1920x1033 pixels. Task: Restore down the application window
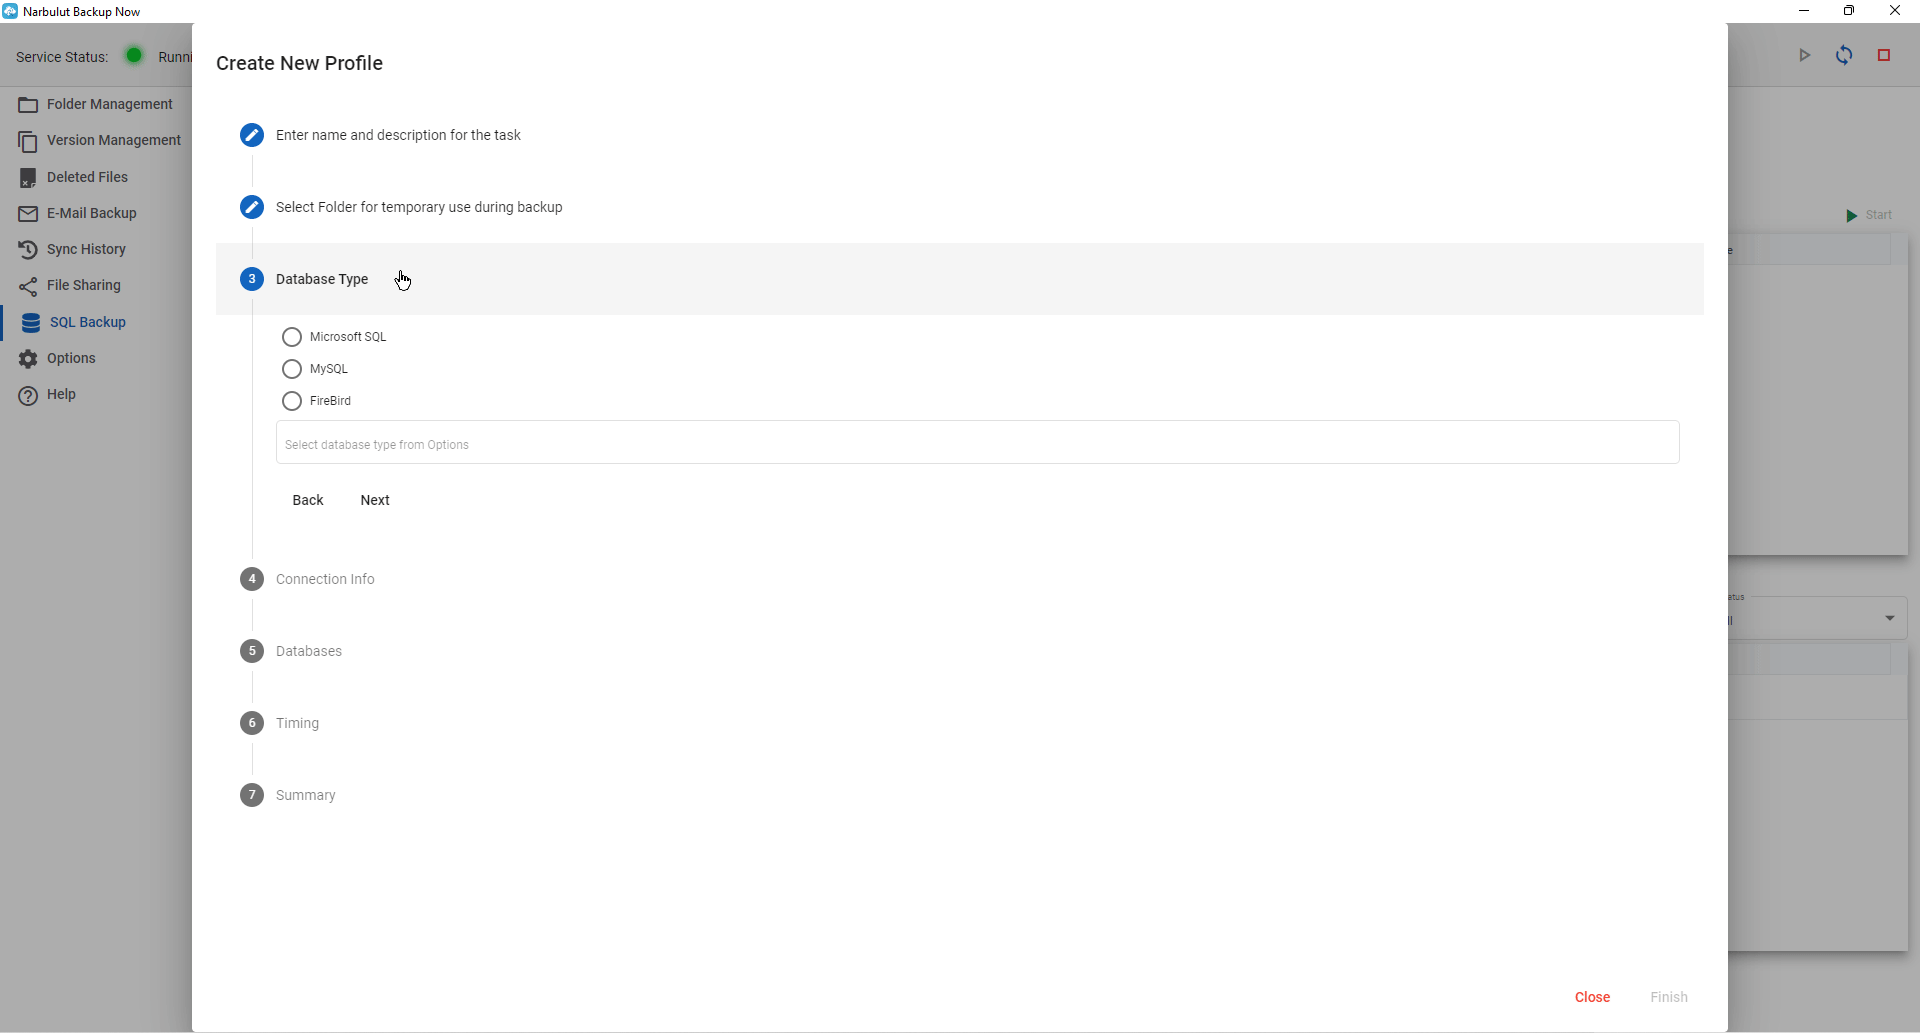click(1849, 11)
